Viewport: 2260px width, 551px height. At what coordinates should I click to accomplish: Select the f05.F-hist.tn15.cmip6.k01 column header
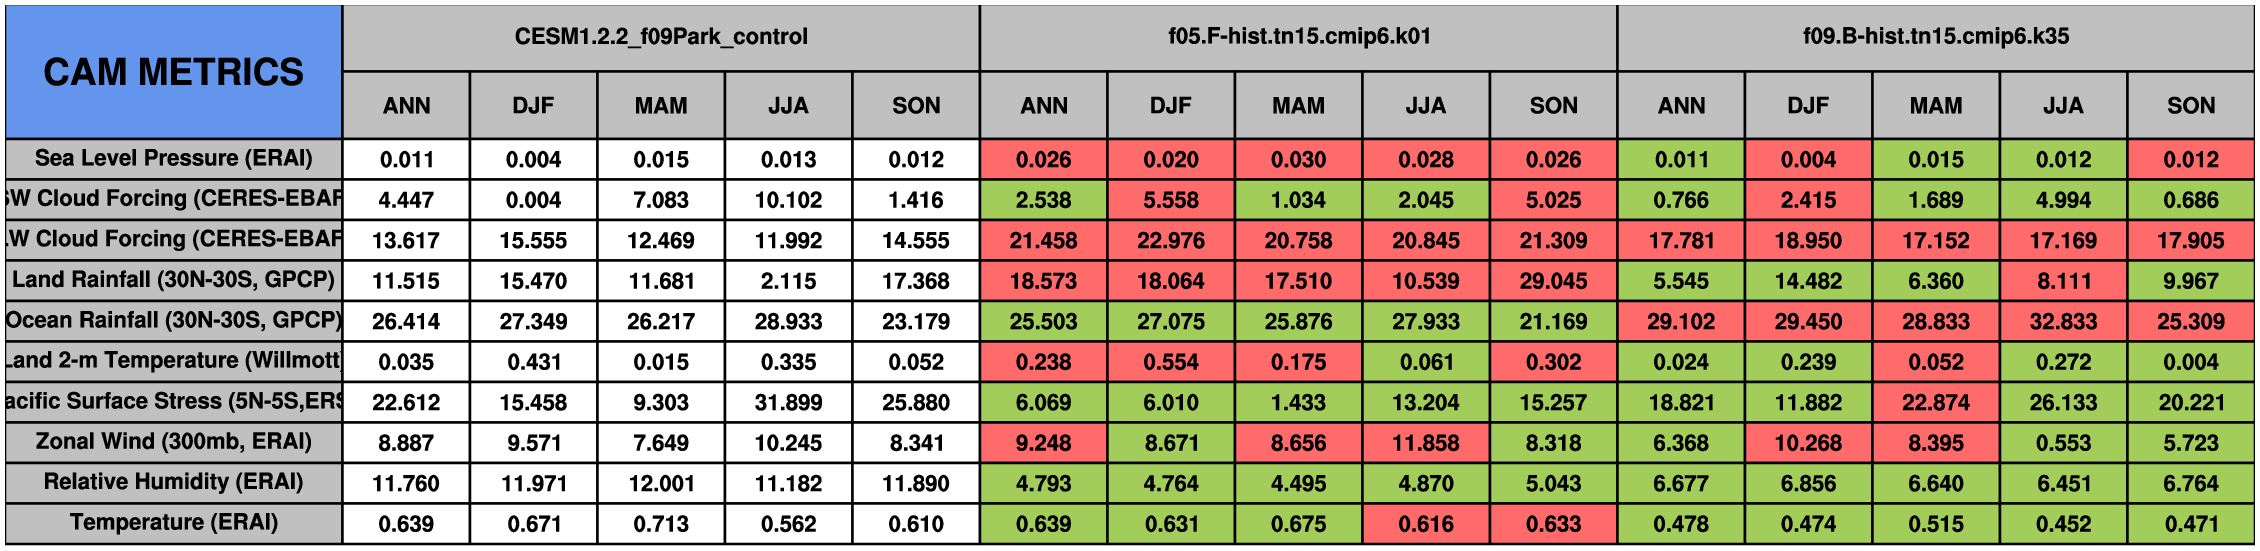pos(1299,37)
